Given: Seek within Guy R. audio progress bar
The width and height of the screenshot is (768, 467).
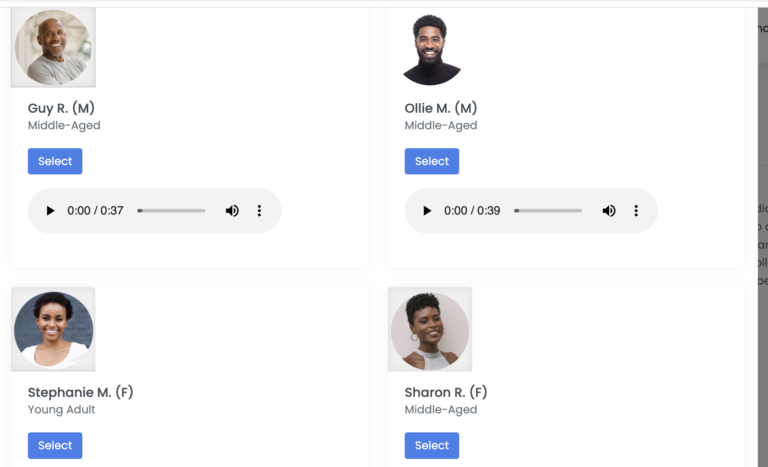Looking at the screenshot, I should point(171,211).
